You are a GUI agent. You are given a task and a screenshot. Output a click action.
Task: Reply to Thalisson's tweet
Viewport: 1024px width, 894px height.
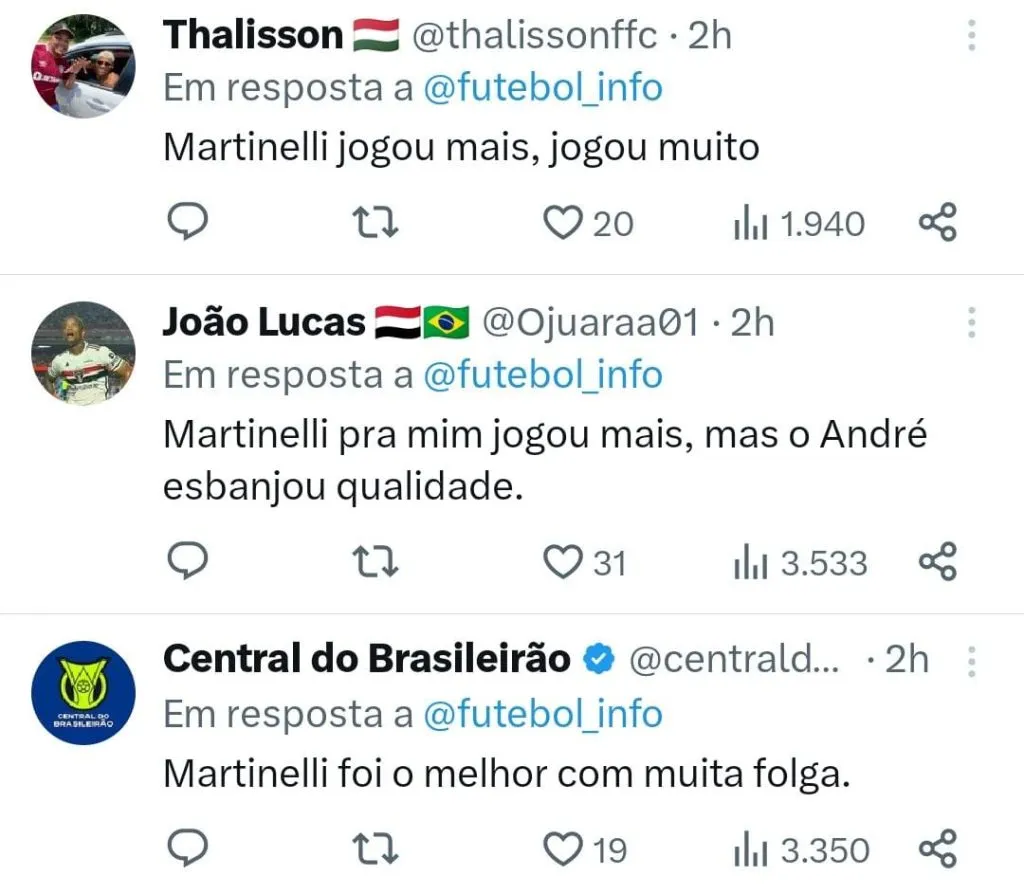(186, 223)
